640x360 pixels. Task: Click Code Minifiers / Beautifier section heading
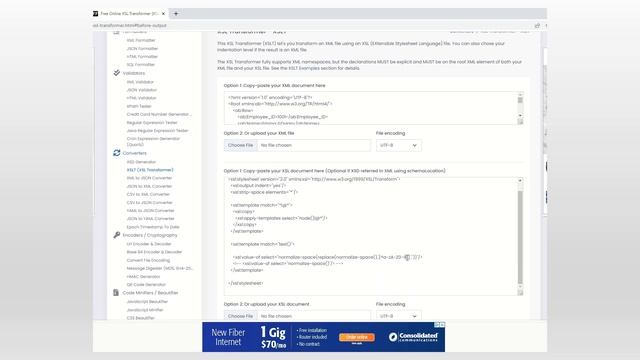150,293
